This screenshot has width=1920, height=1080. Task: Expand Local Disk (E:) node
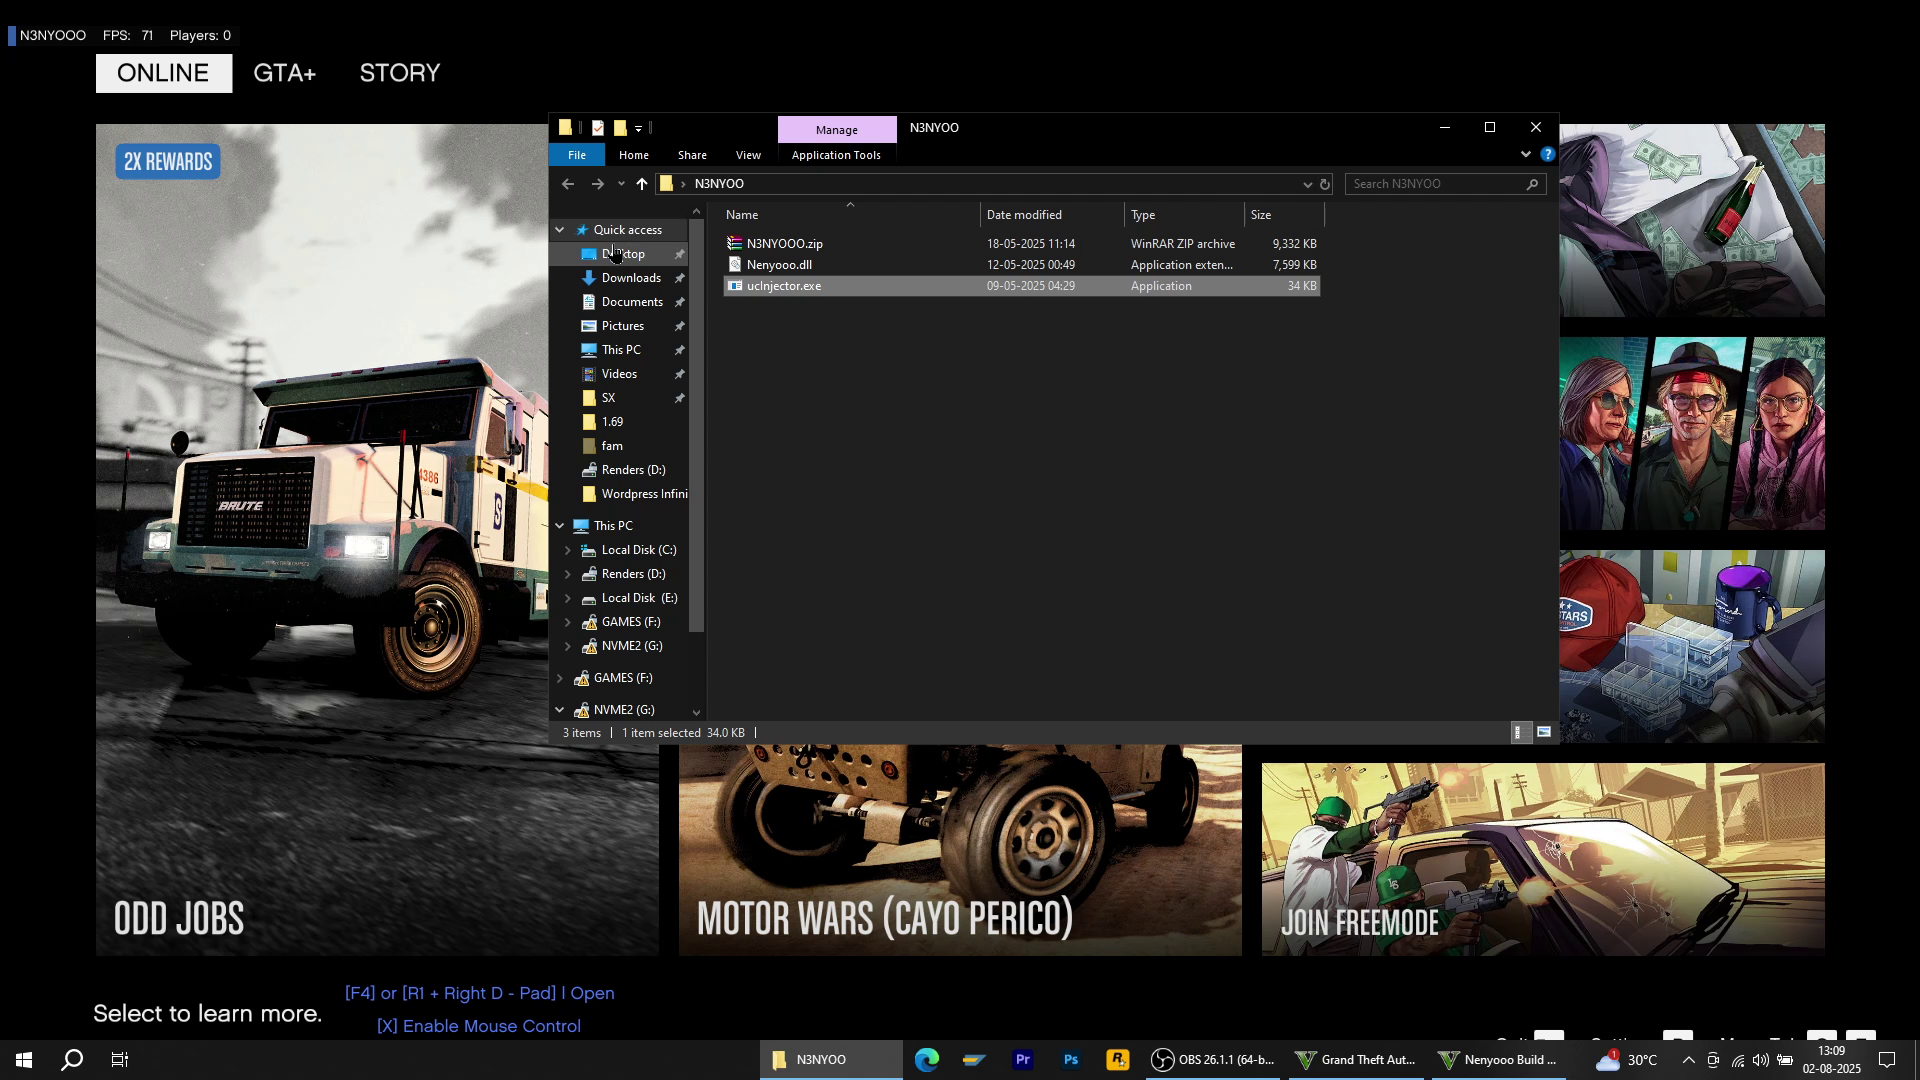(568, 598)
